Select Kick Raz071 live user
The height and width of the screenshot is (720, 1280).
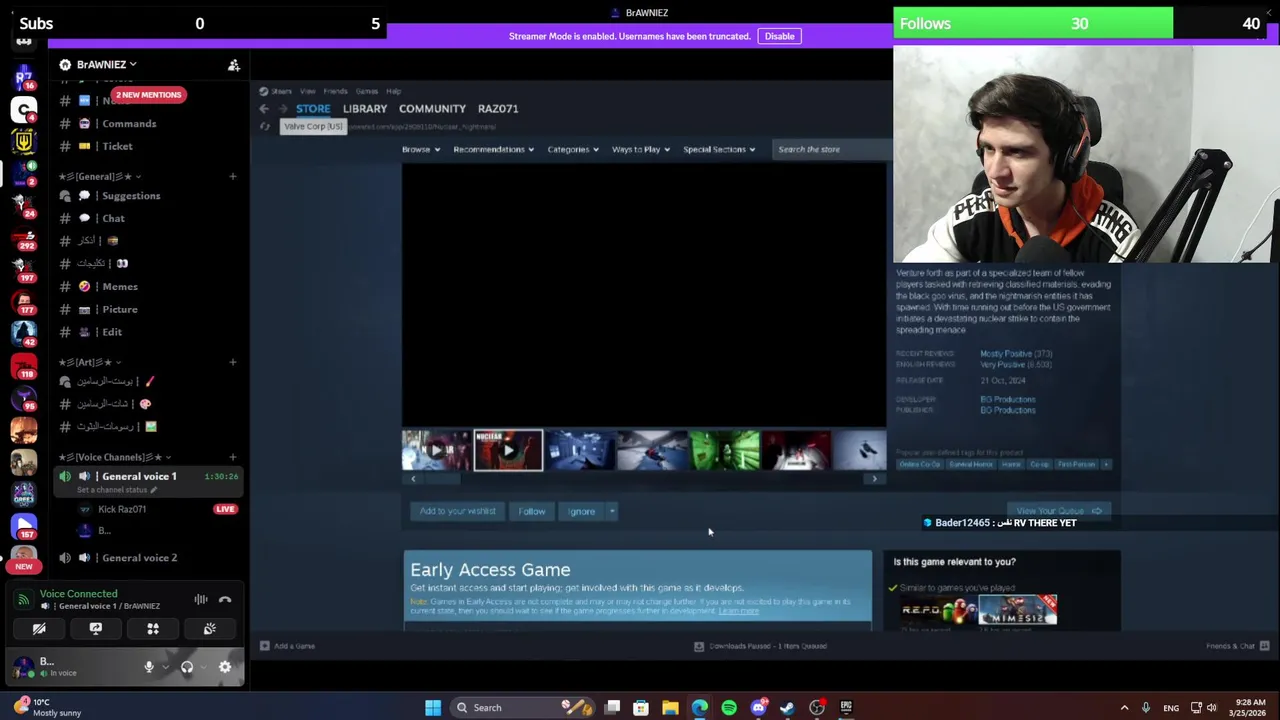pyautogui.click(x=122, y=509)
